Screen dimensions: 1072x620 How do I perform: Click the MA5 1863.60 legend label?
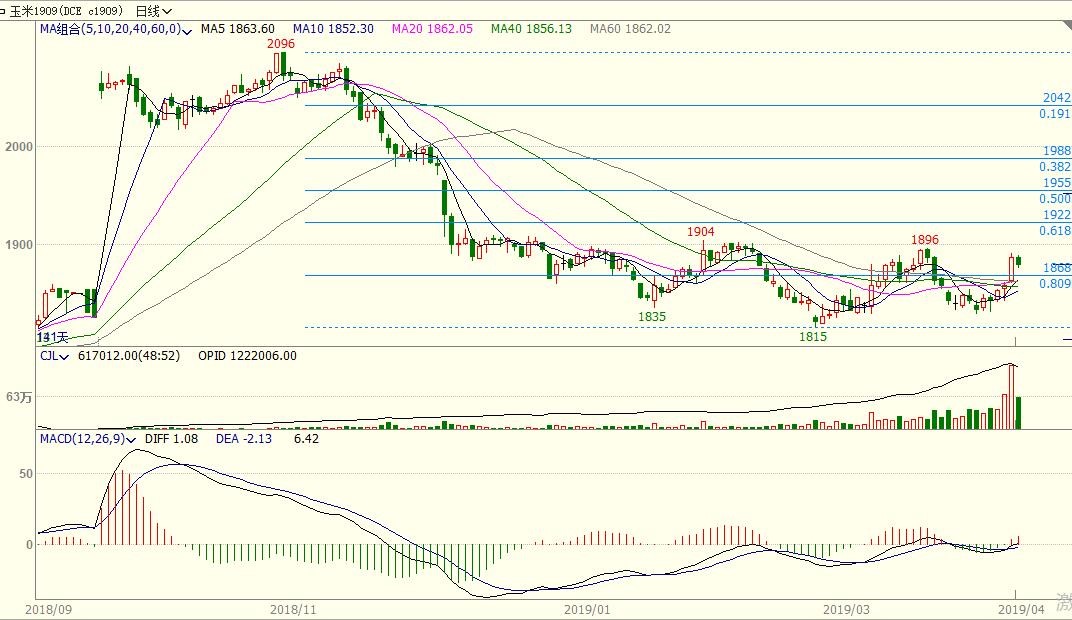(x=237, y=29)
